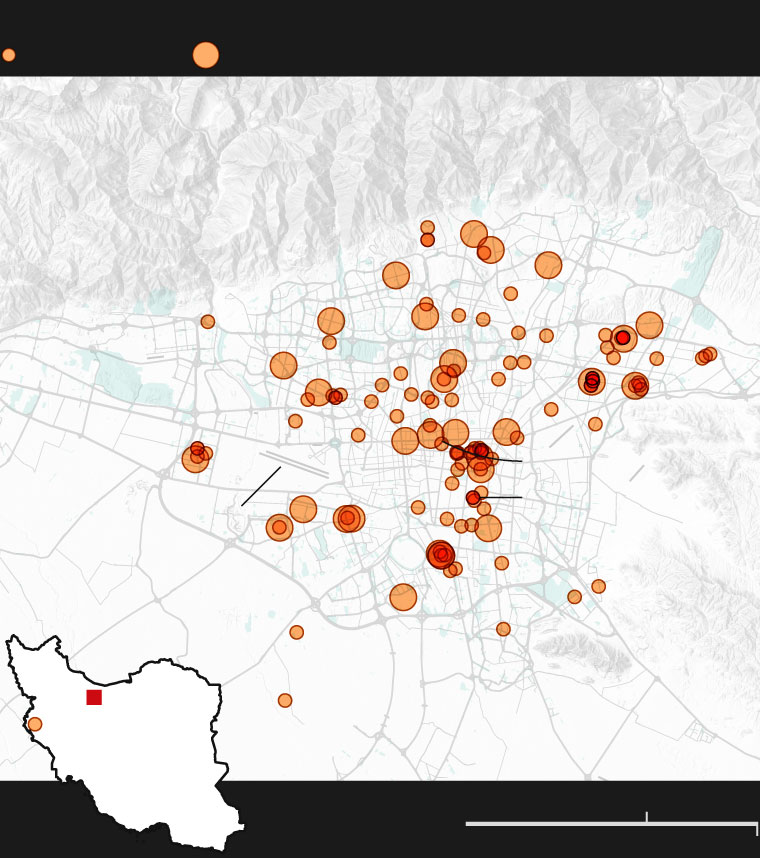Click the large orange legend circle in top bar
This screenshot has width=760, height=858.
[x=206, y=55]
